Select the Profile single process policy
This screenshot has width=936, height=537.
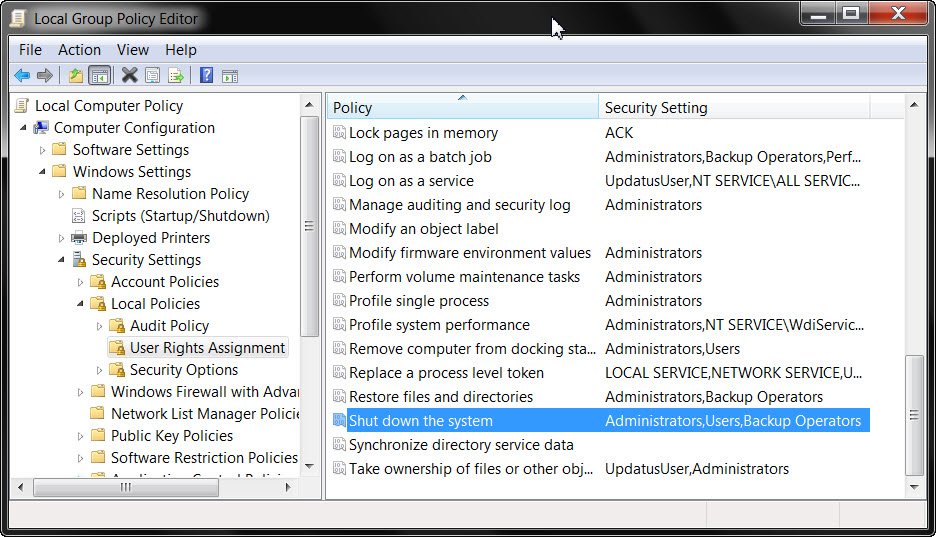pyautogui.click(x=419, y=300)
